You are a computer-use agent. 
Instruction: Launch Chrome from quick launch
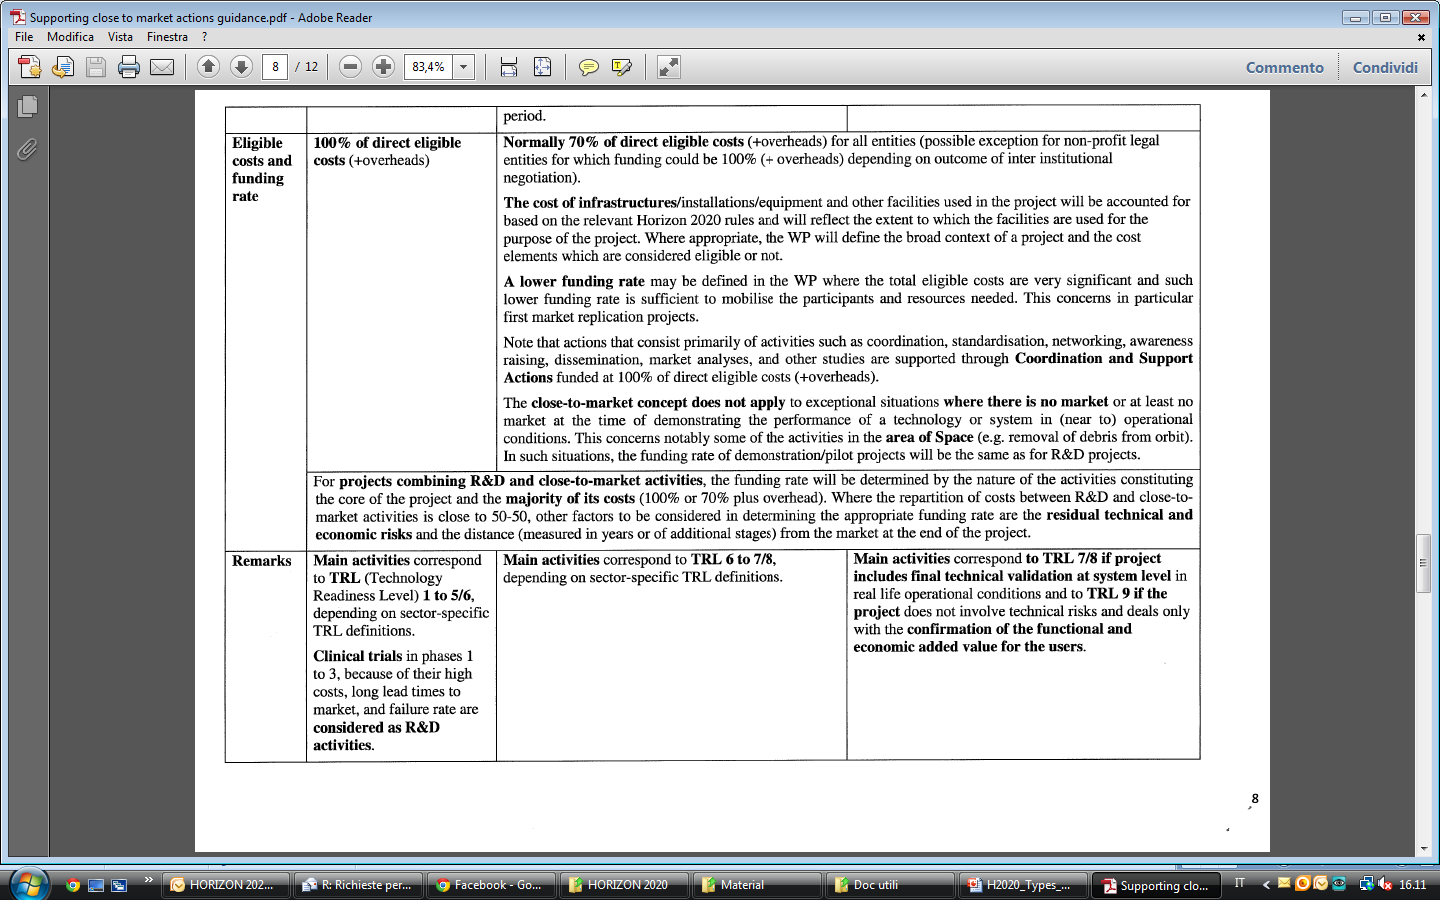pos(72,885)
